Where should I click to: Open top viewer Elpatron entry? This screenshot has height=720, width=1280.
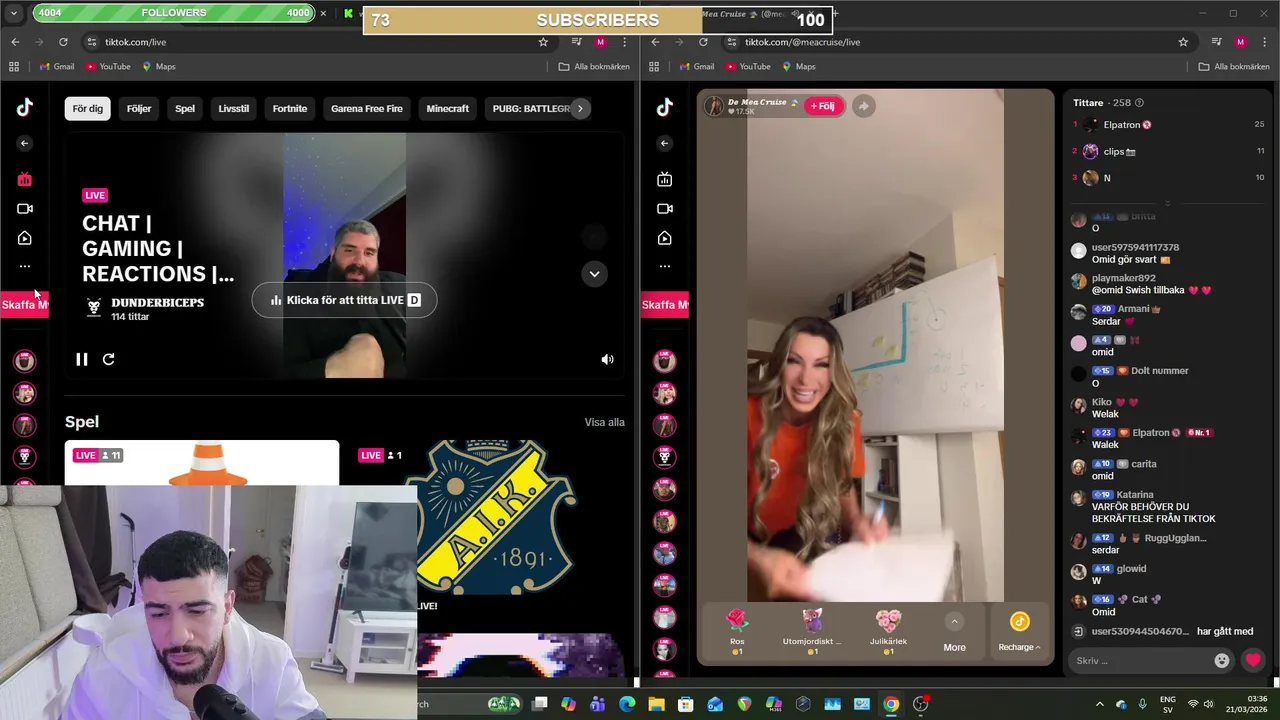[x=1168, y=125]
